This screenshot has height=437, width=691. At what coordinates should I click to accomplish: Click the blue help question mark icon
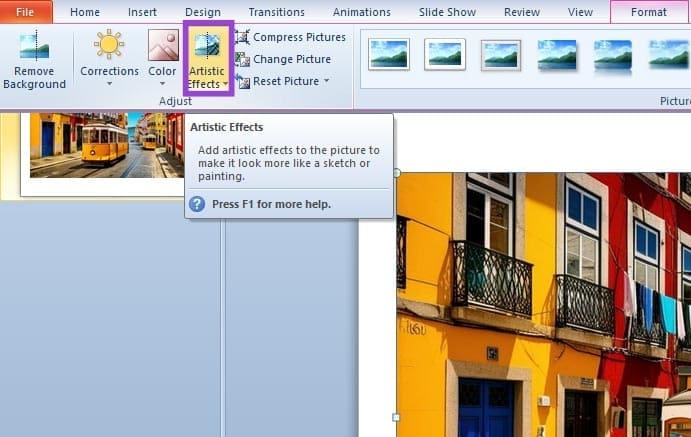[197, 204]
